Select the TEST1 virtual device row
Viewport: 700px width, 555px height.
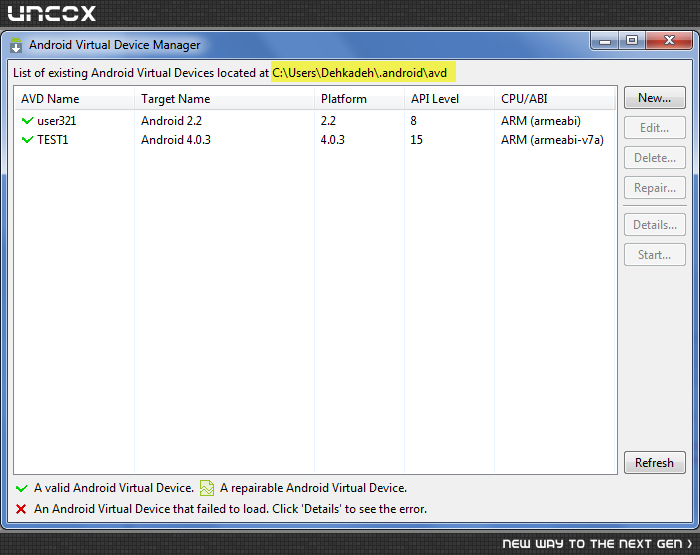click(315, 140)
